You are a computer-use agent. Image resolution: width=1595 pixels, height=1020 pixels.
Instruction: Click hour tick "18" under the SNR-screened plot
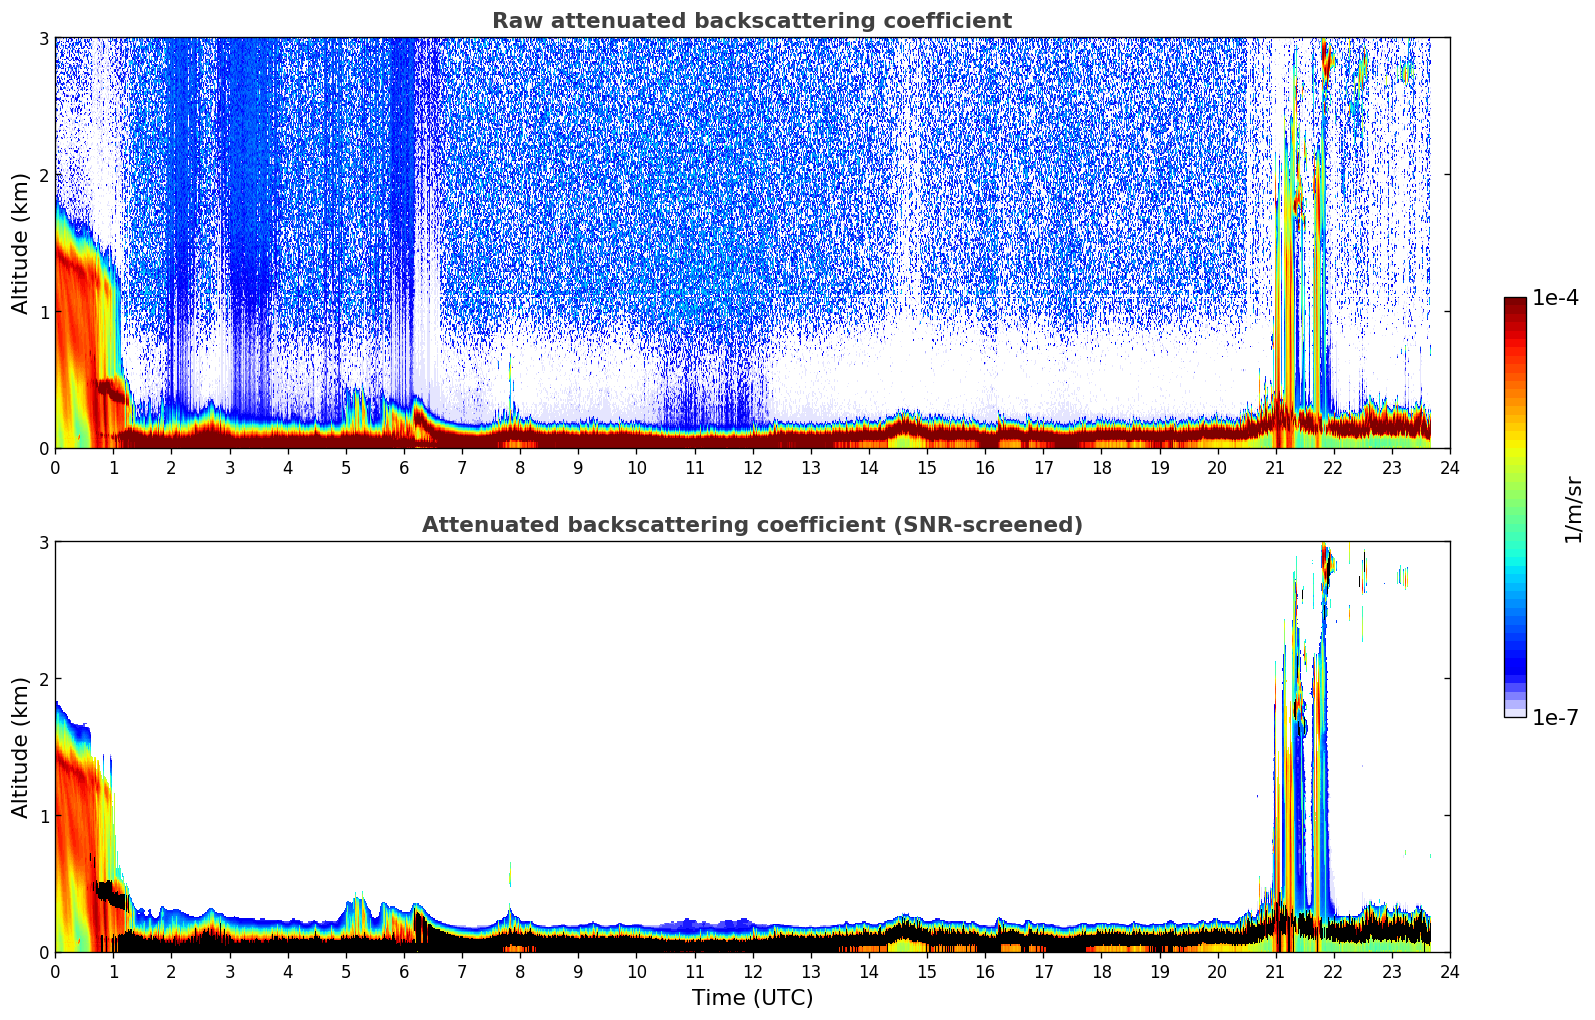1101,972
